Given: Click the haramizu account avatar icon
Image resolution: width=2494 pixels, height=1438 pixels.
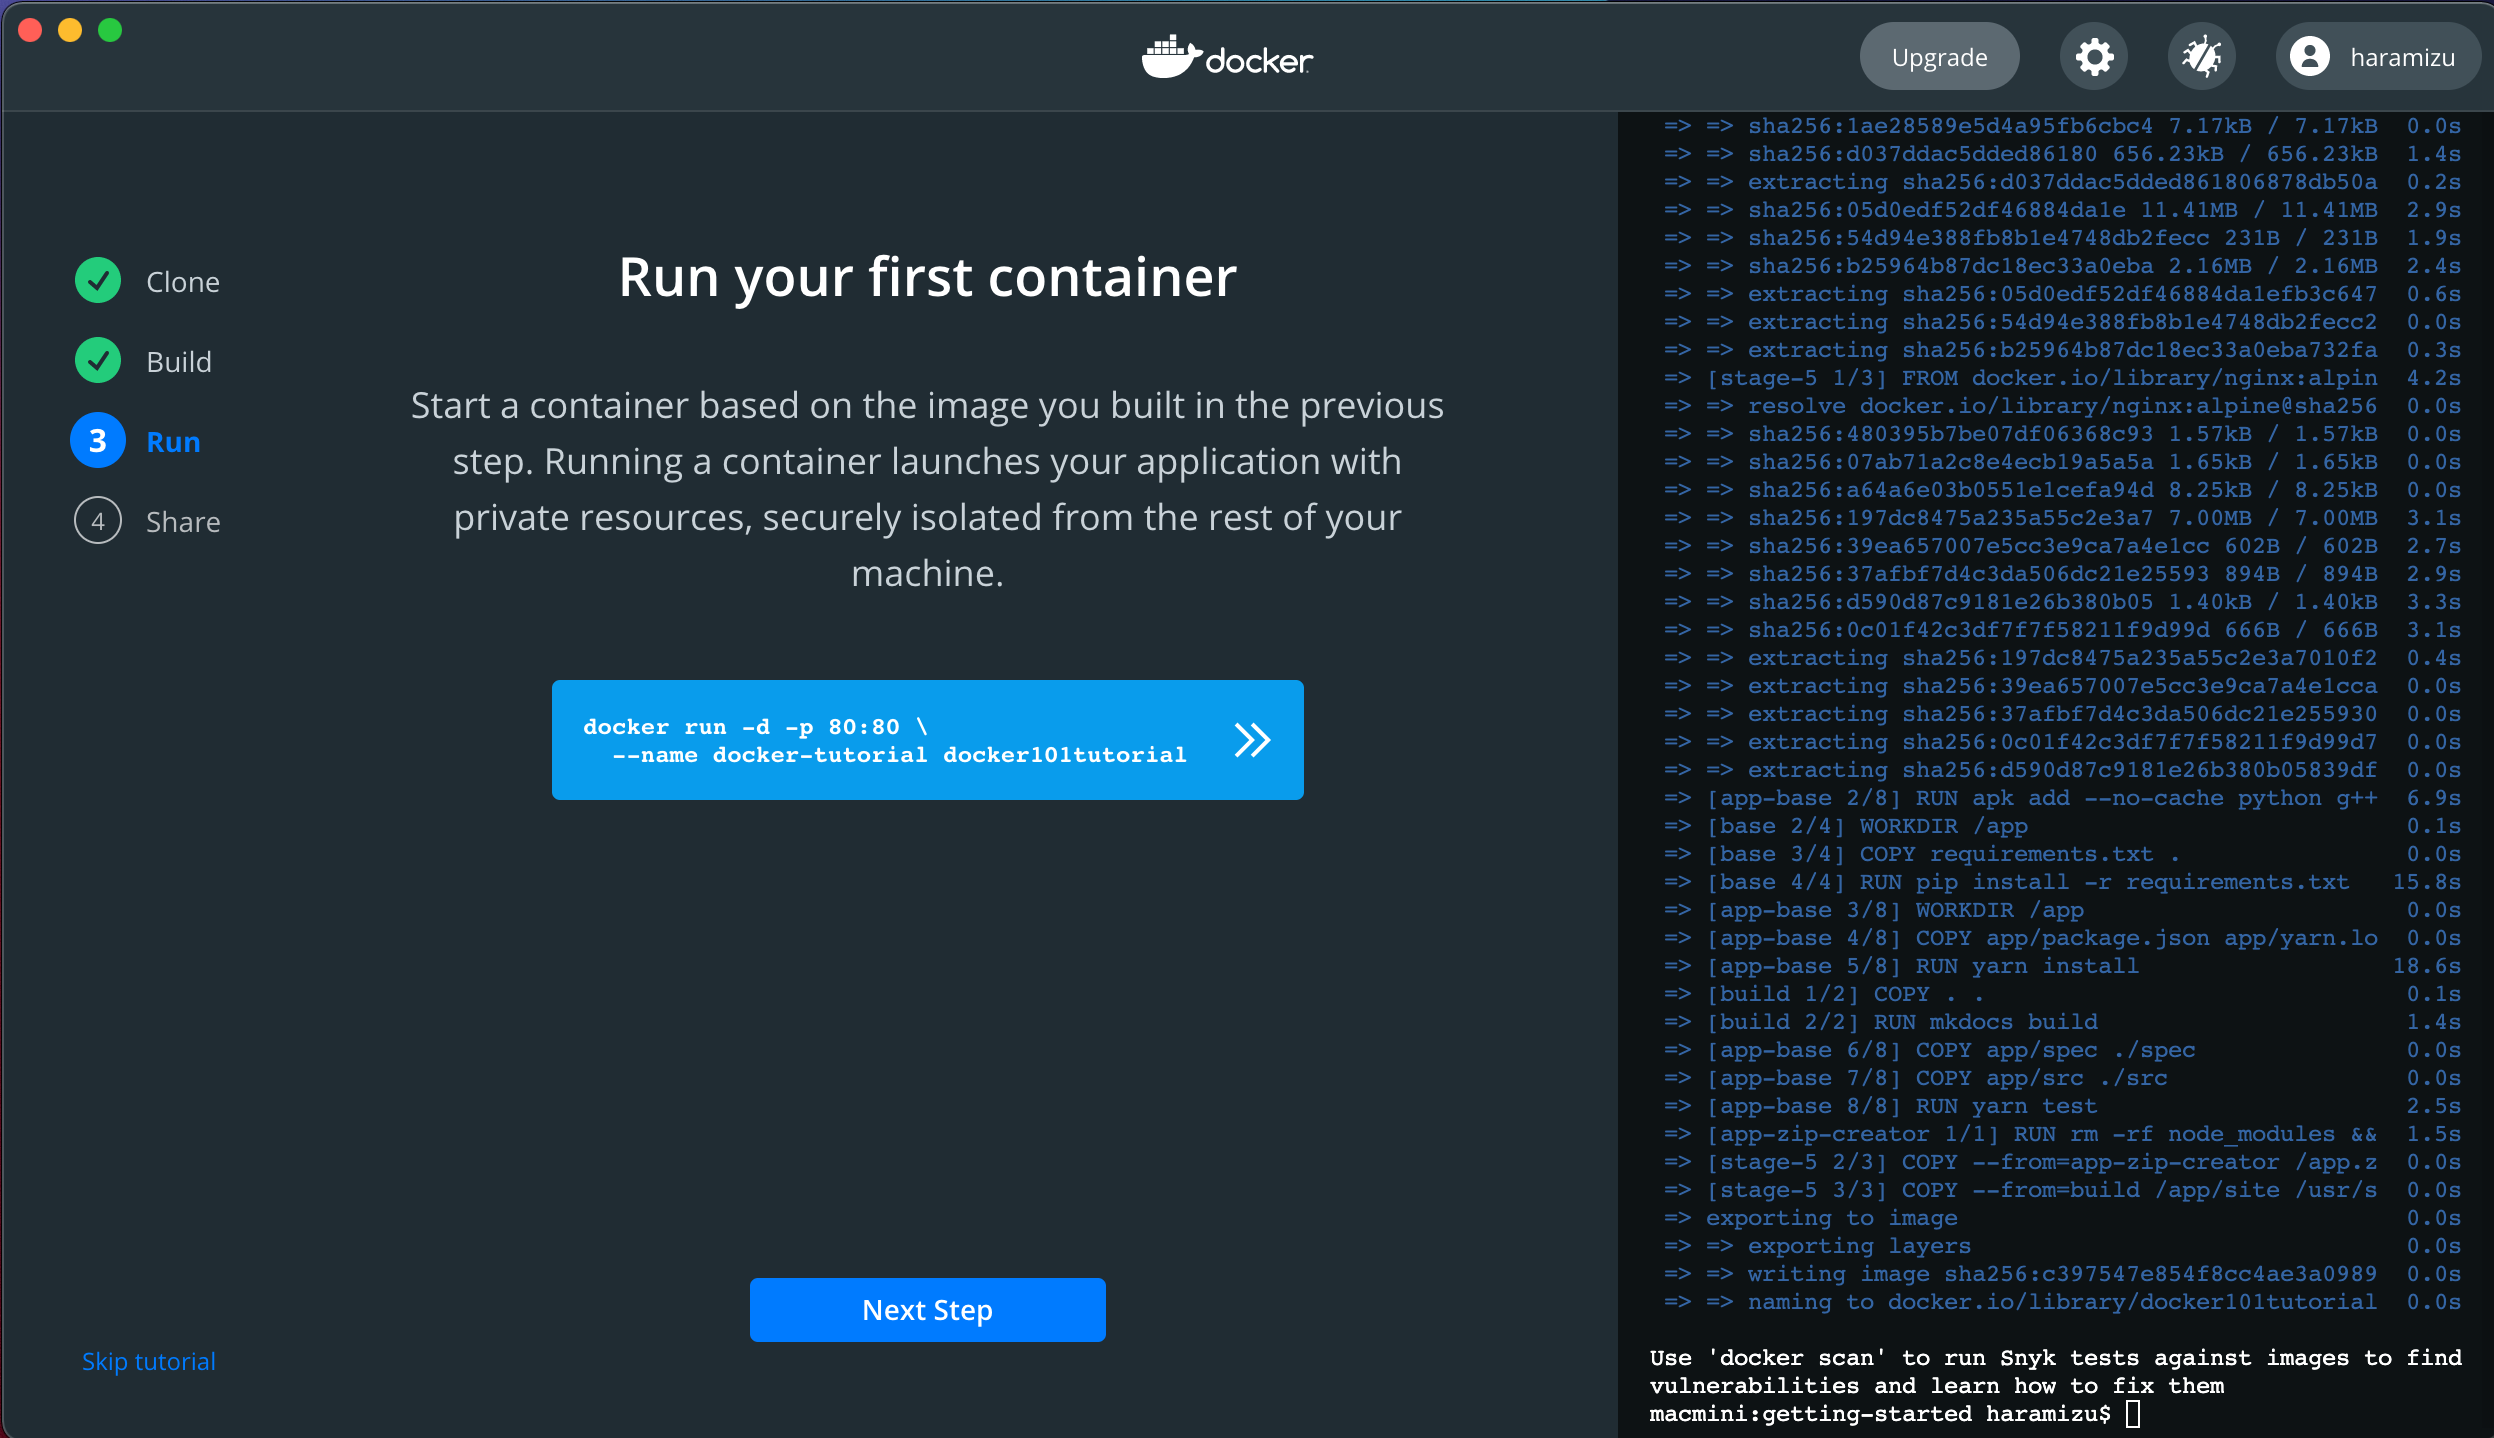Looking at the screenshot, I should [2310, 57].
